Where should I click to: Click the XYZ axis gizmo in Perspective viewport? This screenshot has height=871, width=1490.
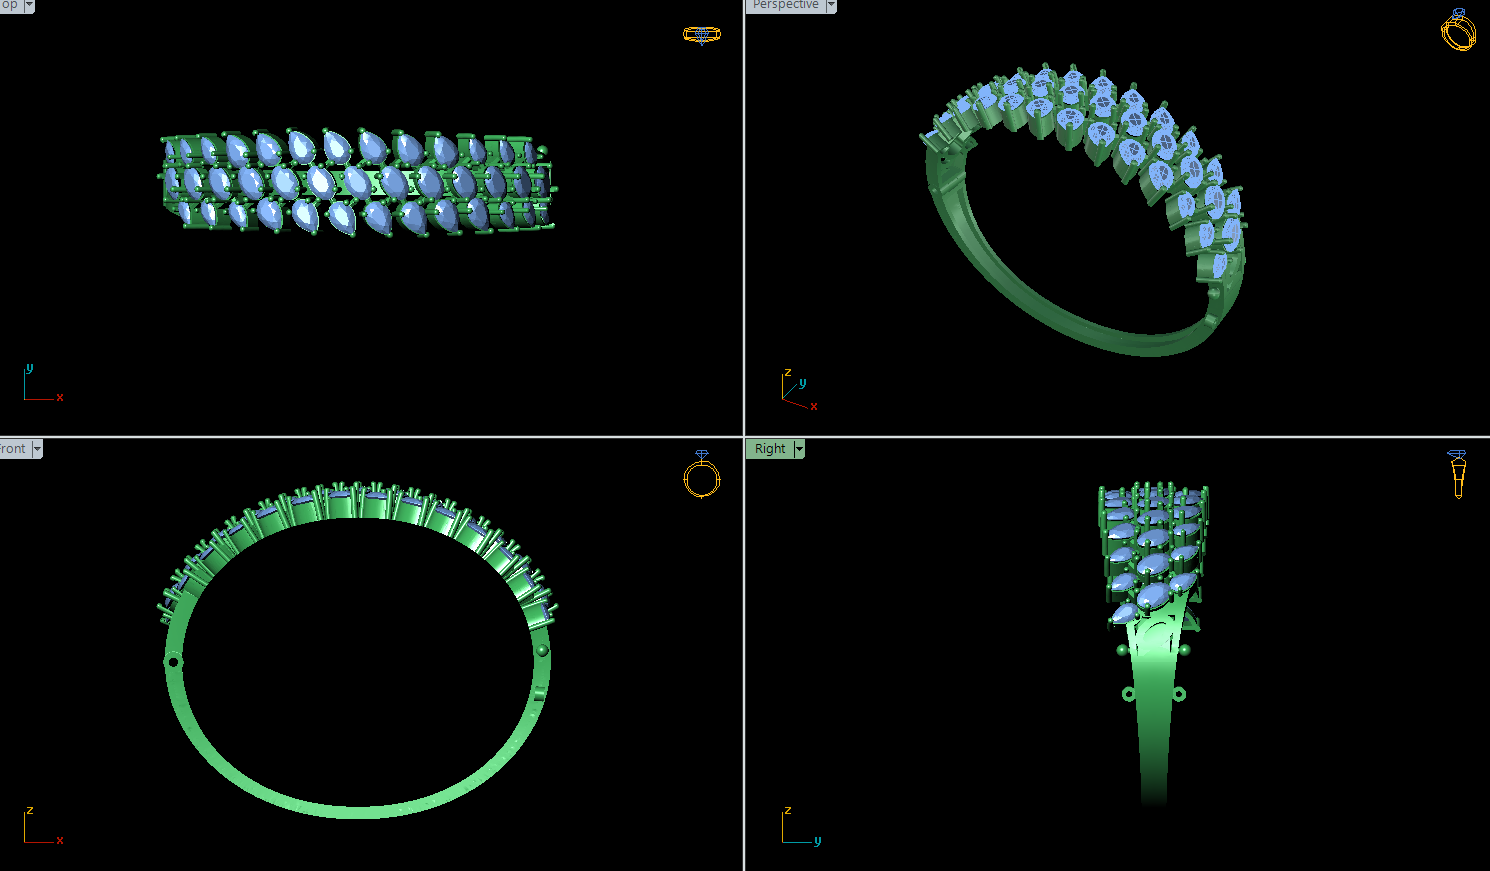point(798,392)
